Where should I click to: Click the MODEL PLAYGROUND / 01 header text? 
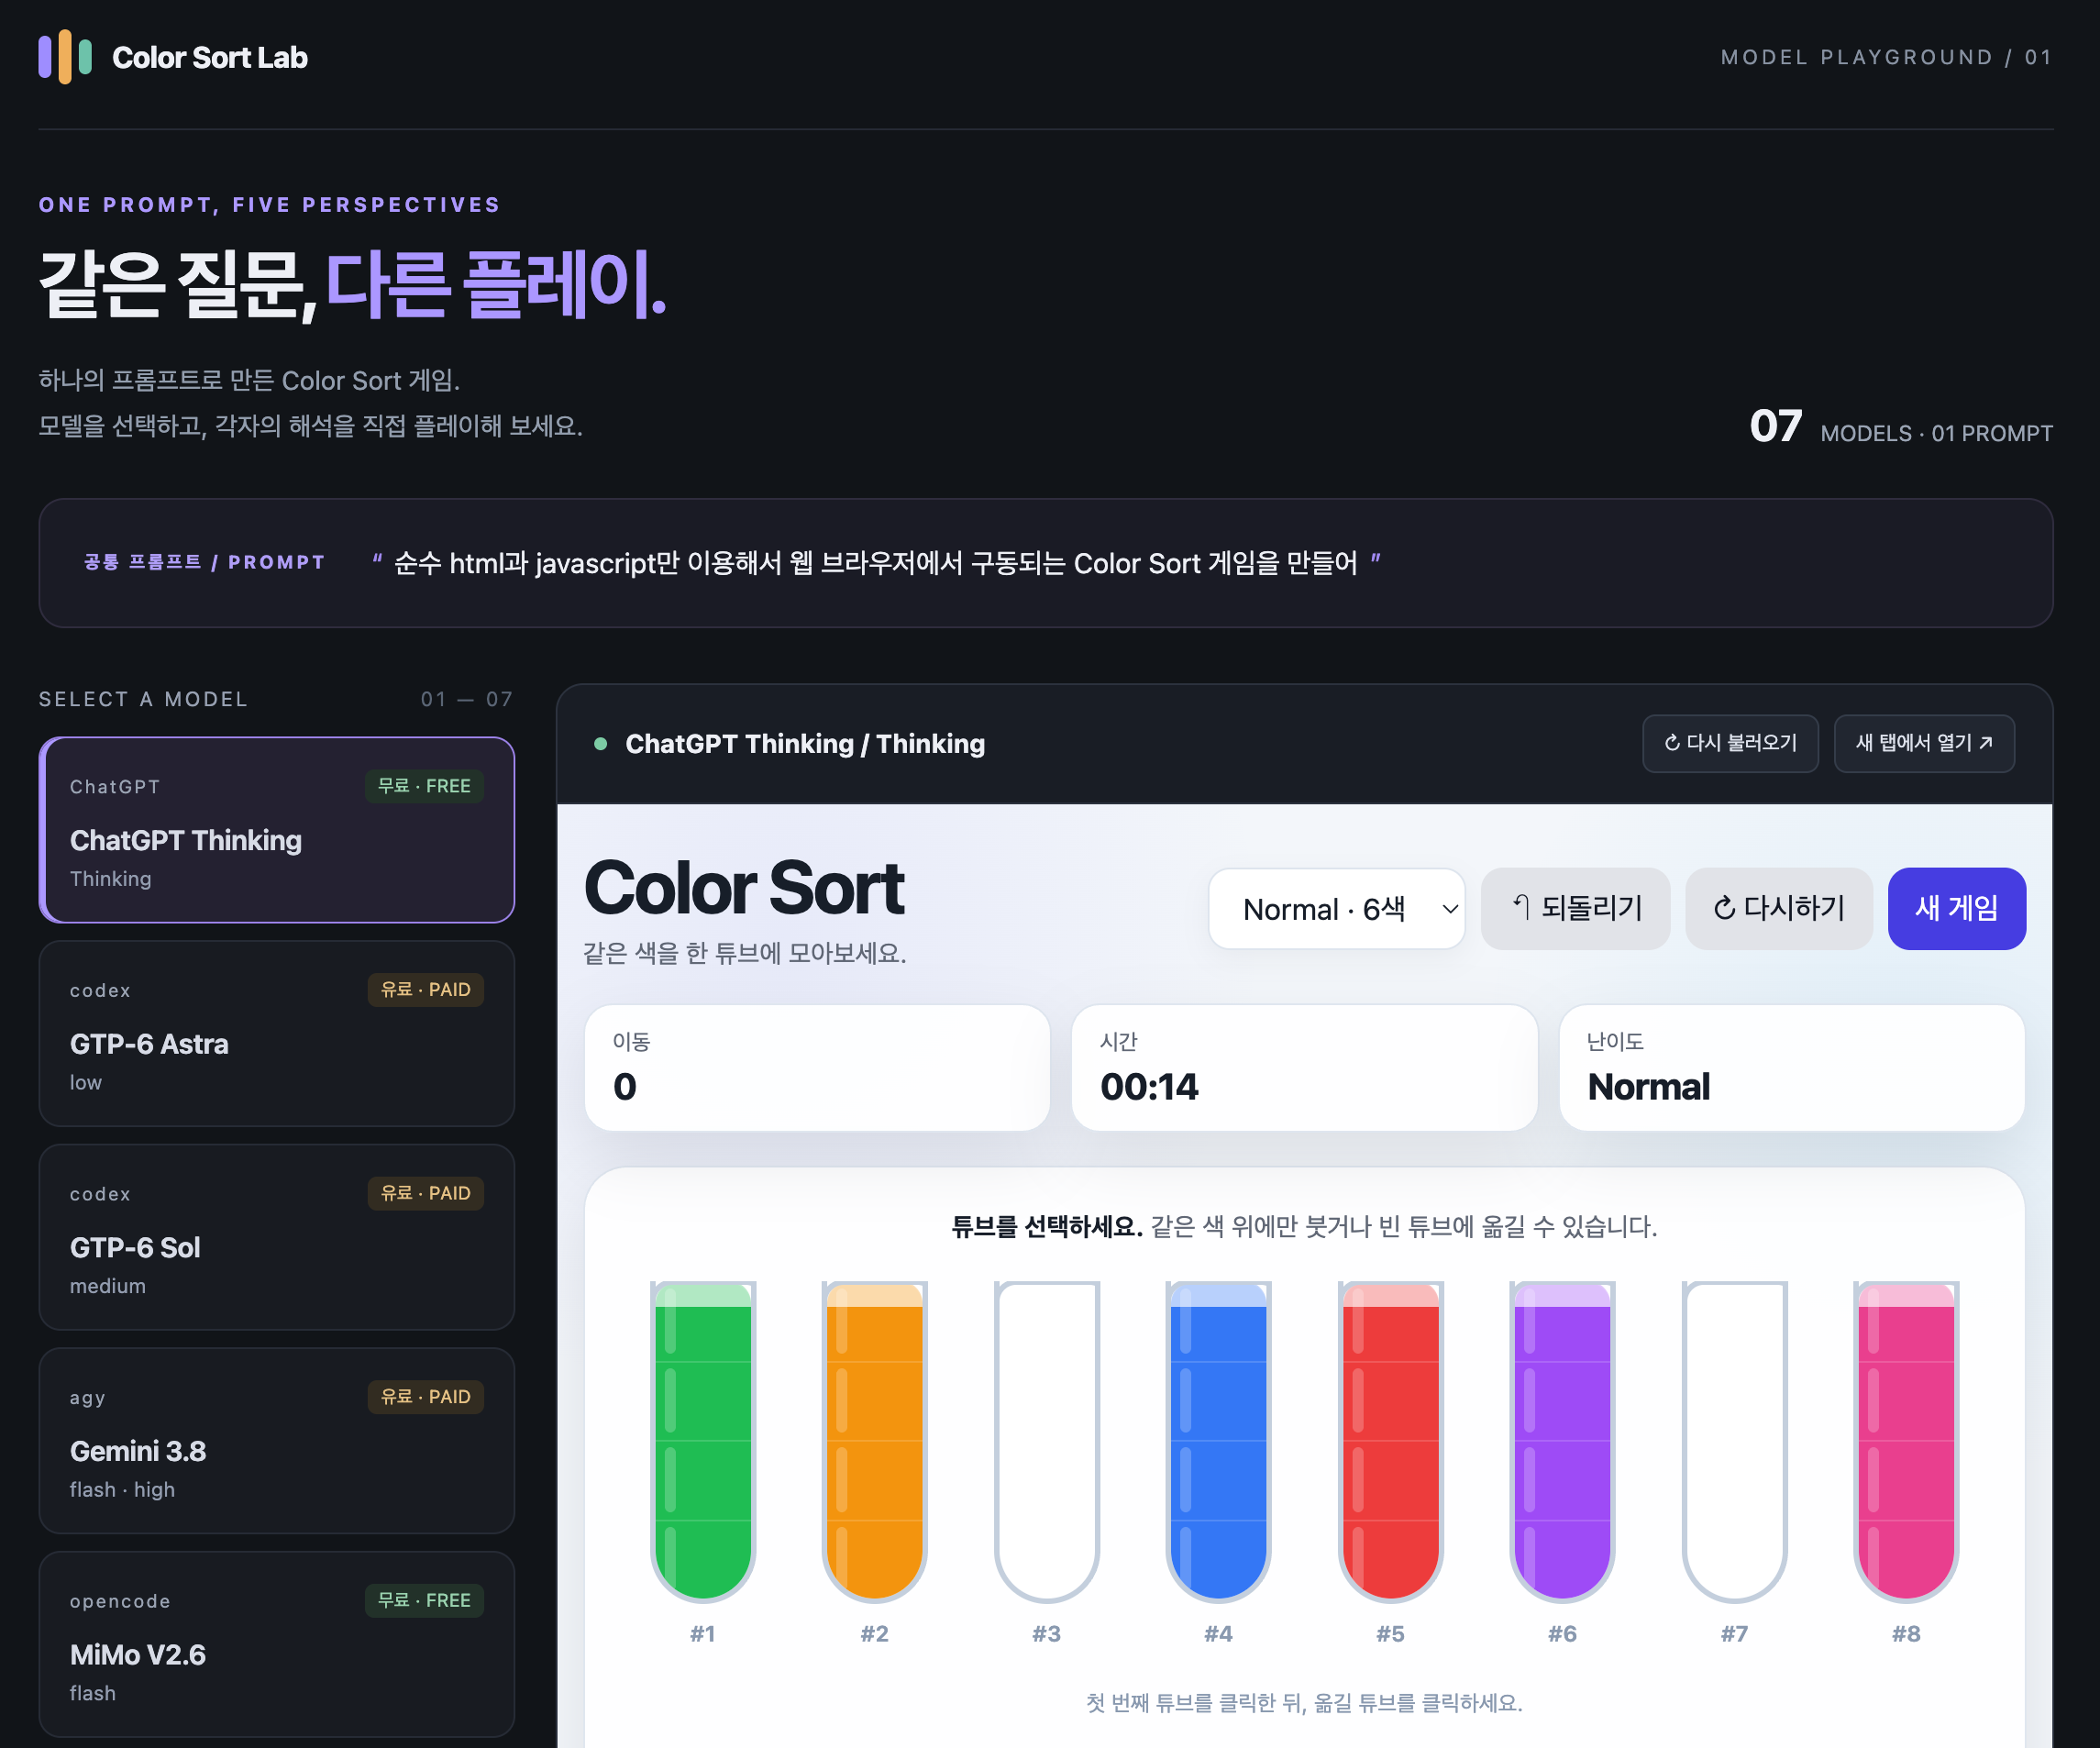point(1886,58)
